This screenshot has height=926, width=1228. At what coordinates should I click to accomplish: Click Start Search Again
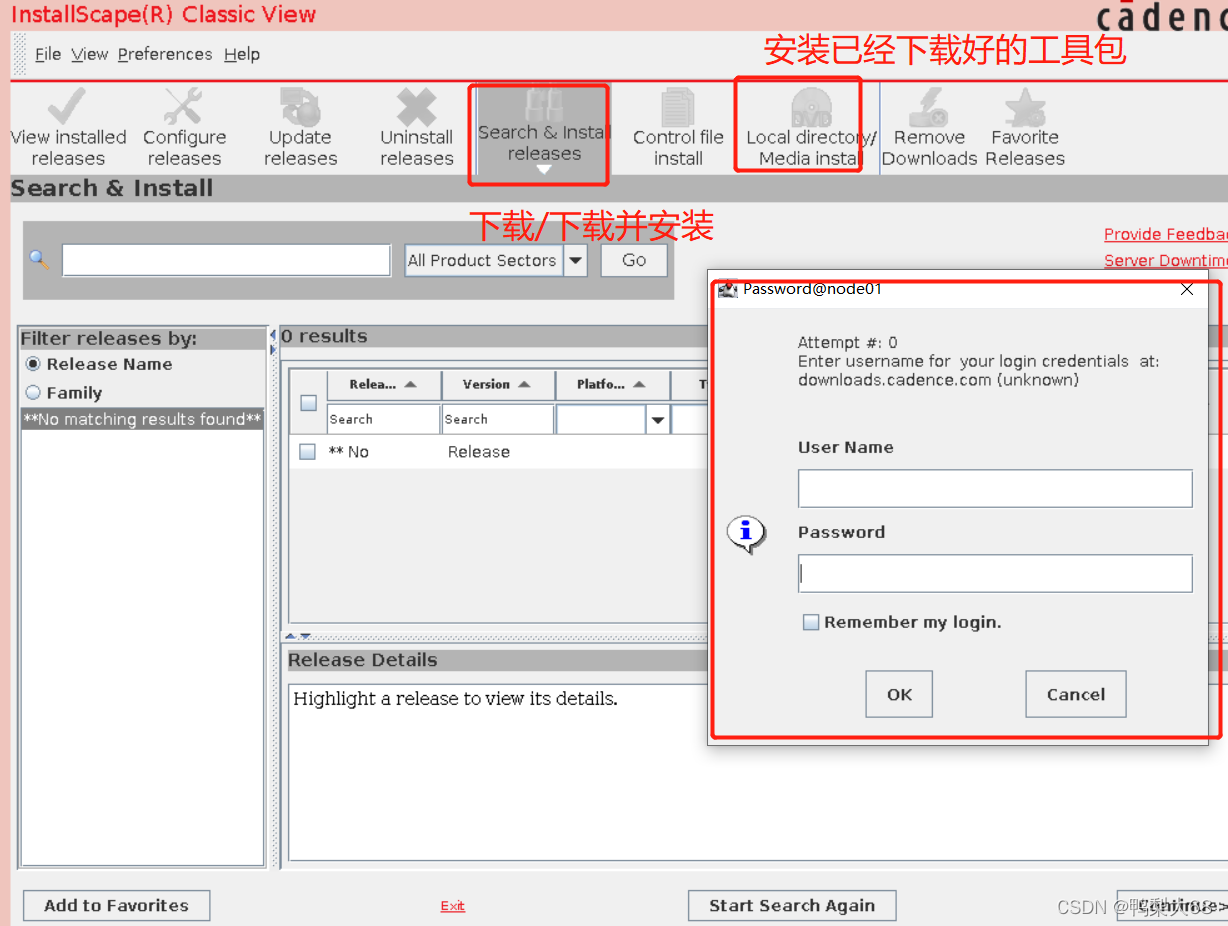[x=791, y=905]
